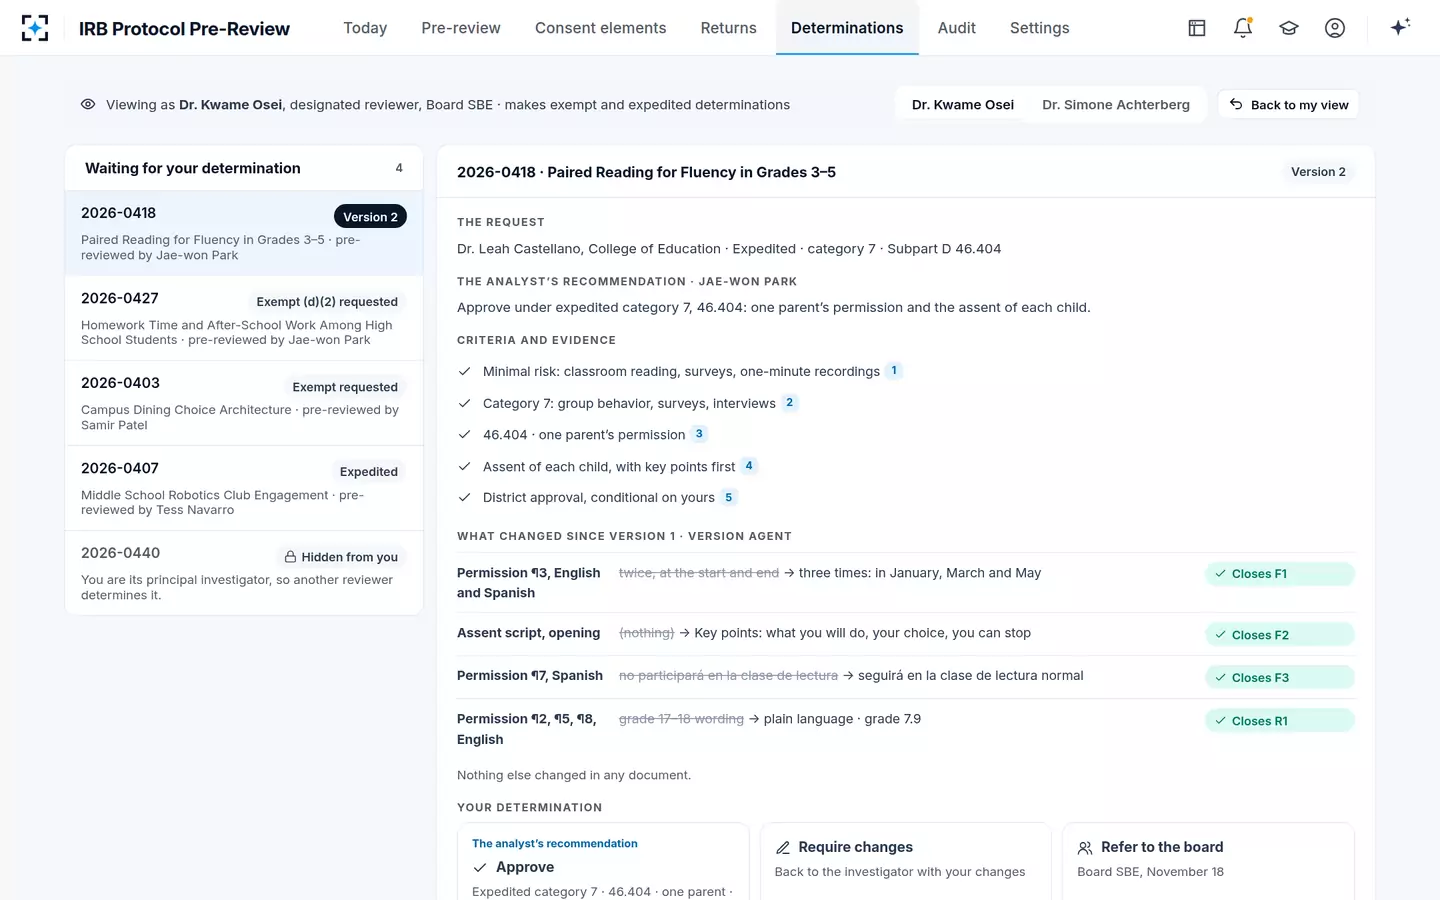This screenshot has height=900, width=1440.
Task: Open notifications bell icon
Action: [x=1243, y=28]
